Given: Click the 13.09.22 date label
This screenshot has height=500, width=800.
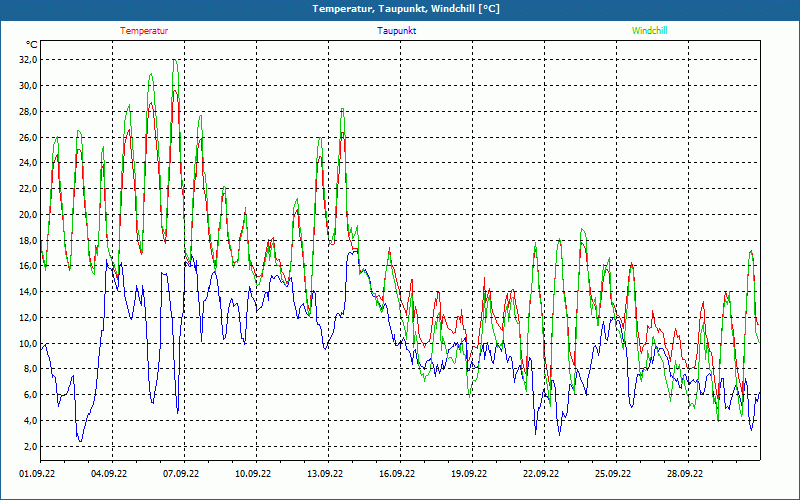Looking at the screenshot, I should [325, 474].
